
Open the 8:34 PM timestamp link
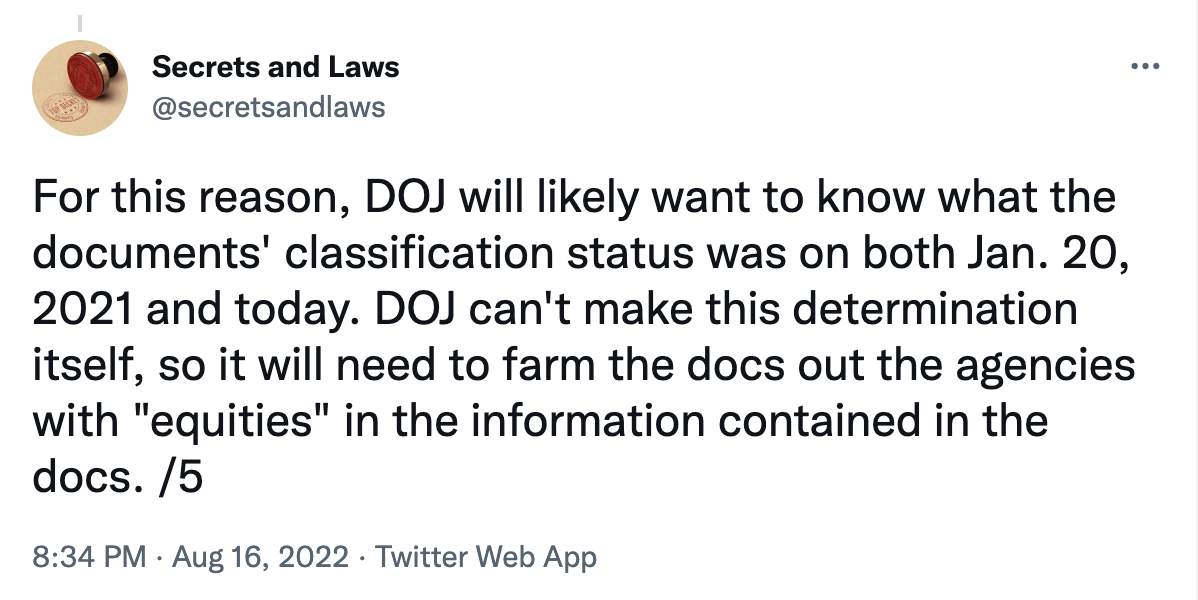[89, 556]
